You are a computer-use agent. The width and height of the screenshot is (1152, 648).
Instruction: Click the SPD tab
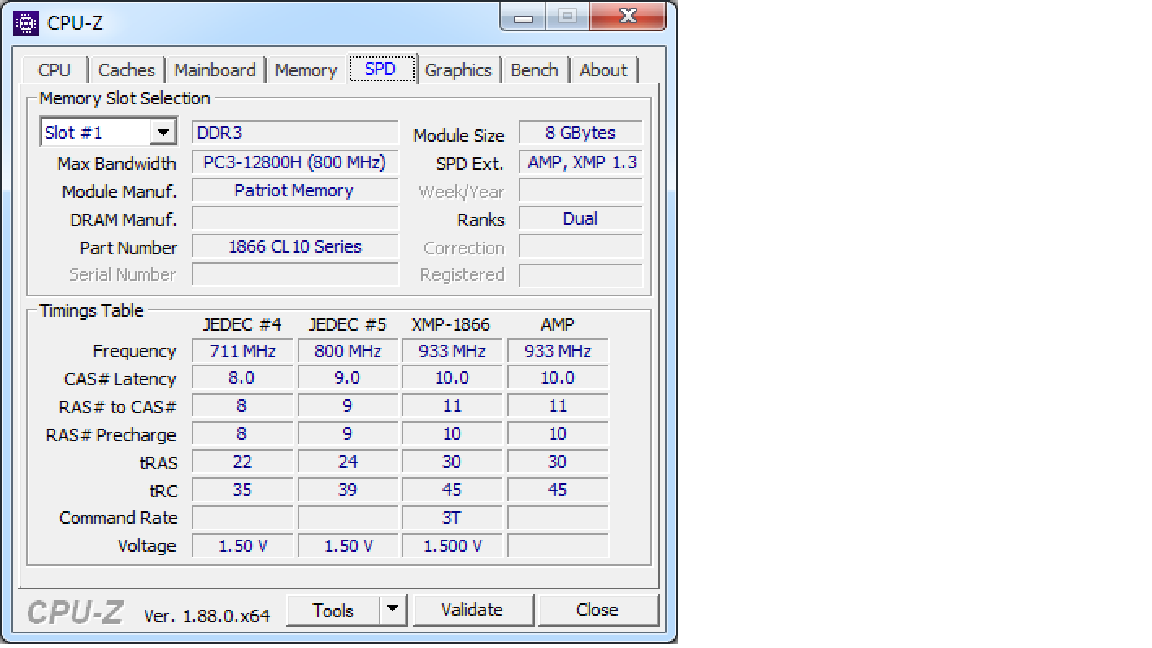381,68
